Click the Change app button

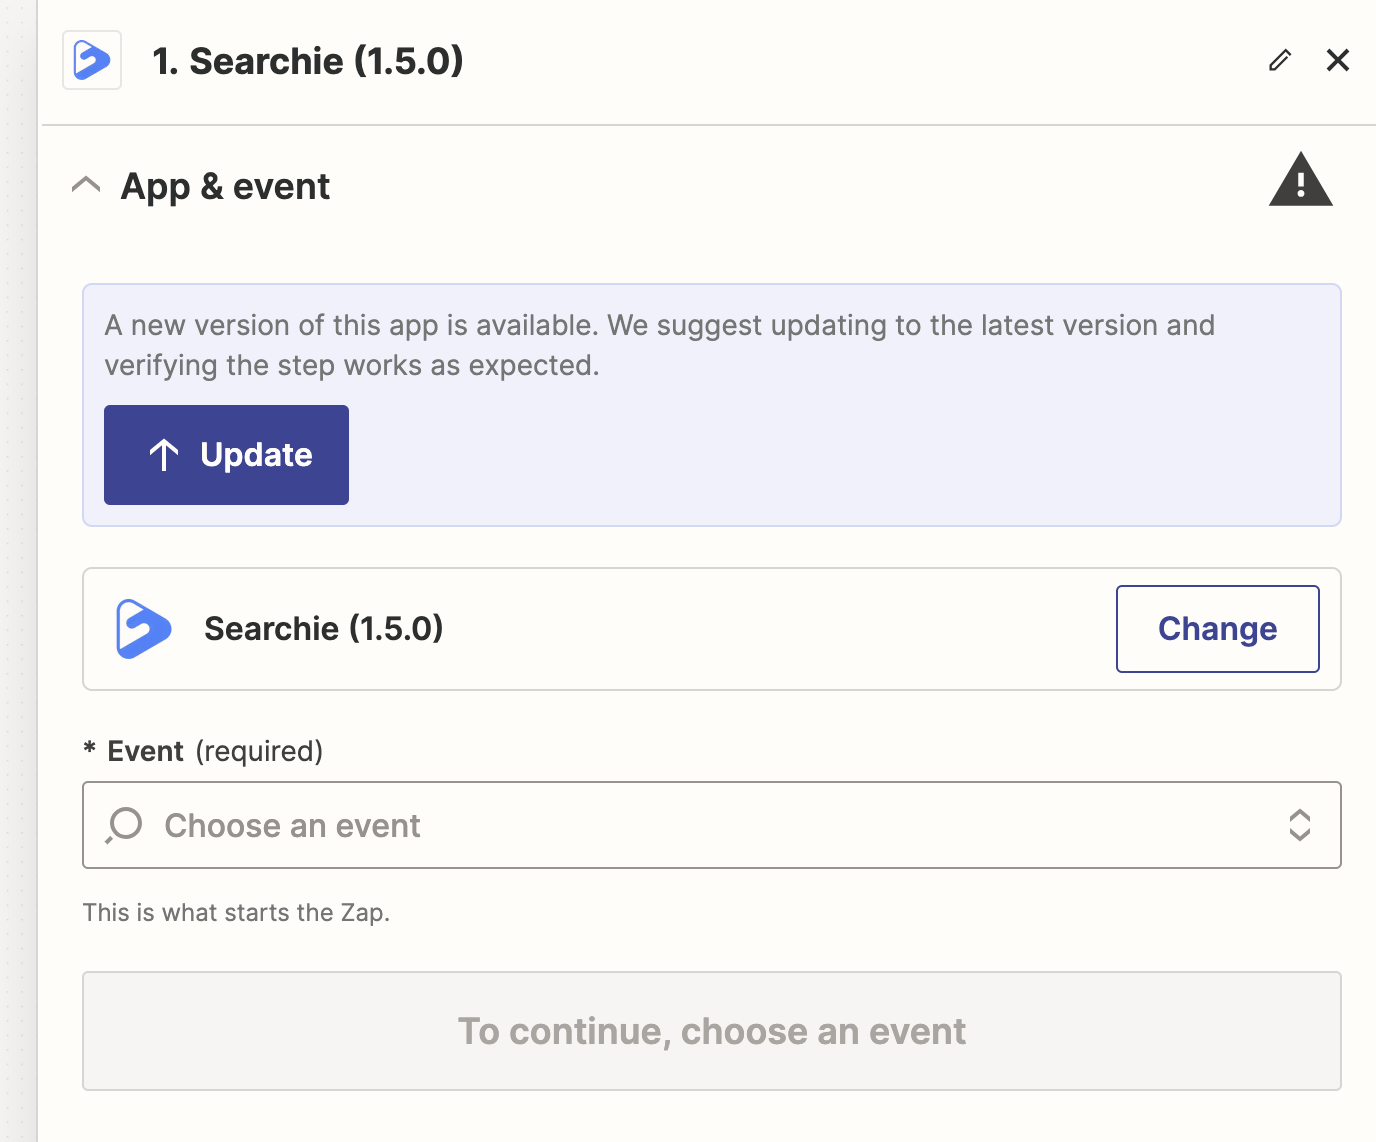pos(1217,629)
